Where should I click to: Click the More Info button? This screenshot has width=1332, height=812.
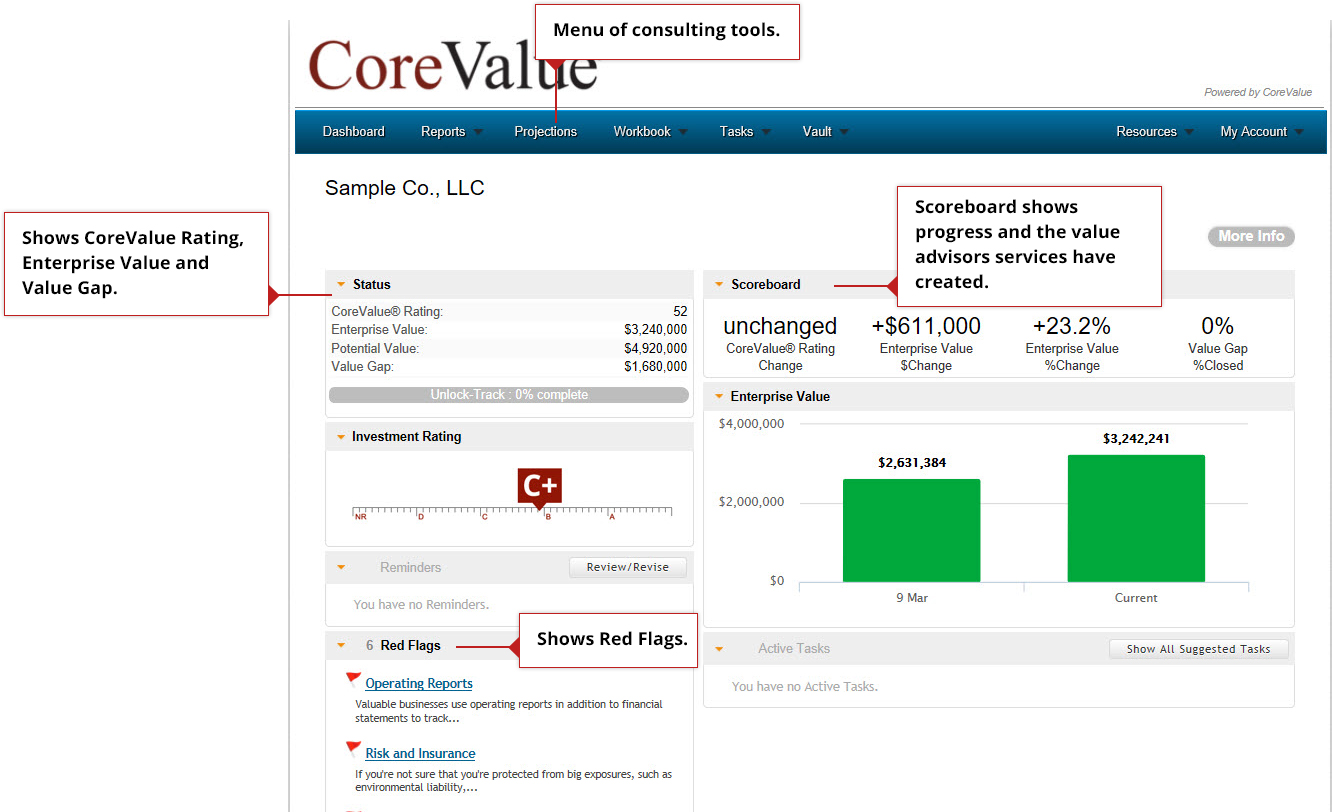coord(1251,237)
